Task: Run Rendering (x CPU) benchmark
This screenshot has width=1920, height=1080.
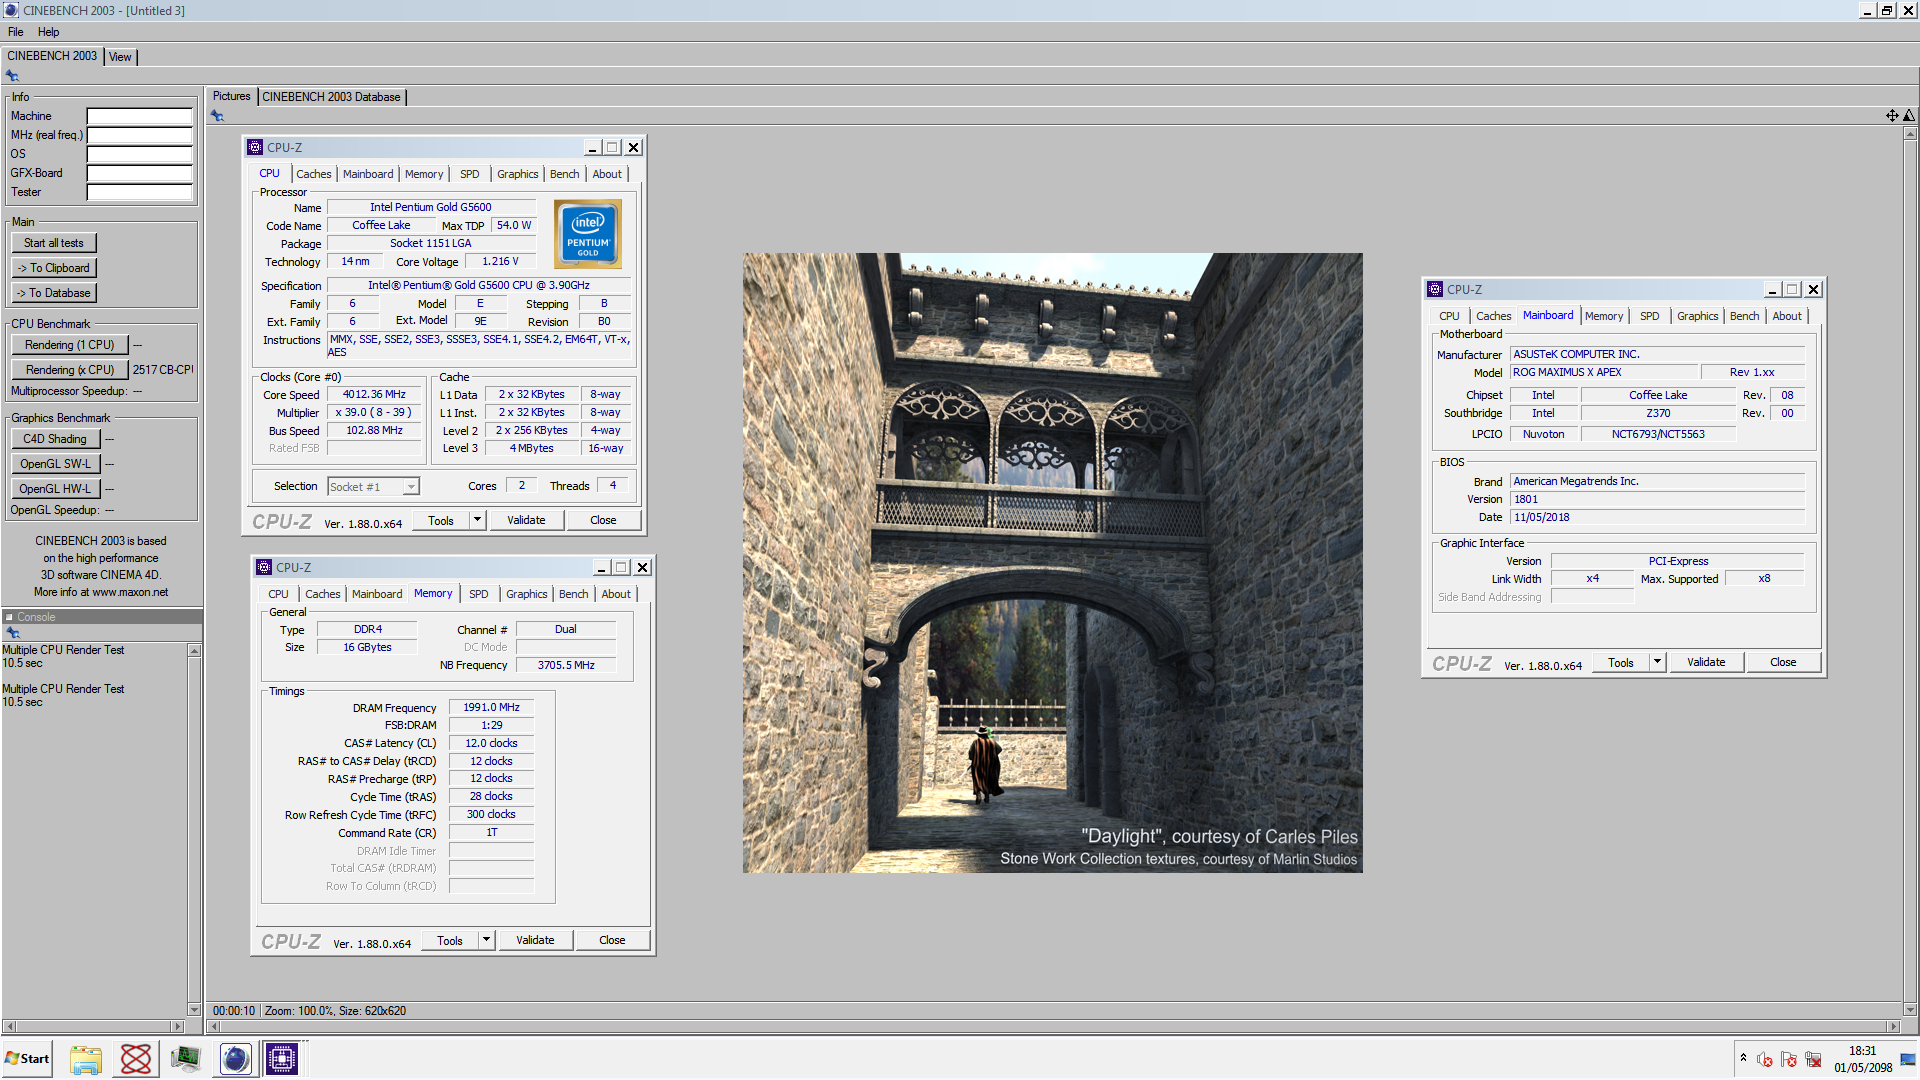Action: pos(70,370)
